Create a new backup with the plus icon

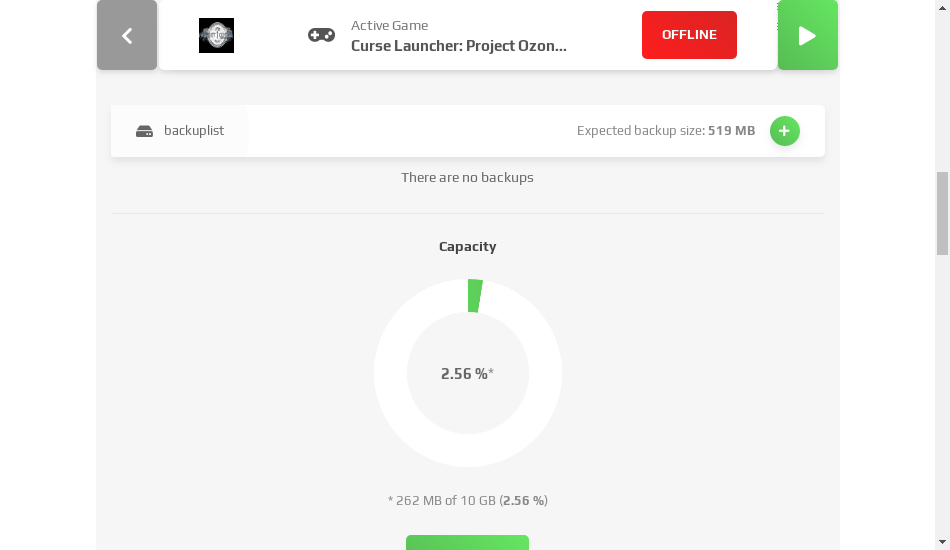pyautogui.click(x=785, y=131)
